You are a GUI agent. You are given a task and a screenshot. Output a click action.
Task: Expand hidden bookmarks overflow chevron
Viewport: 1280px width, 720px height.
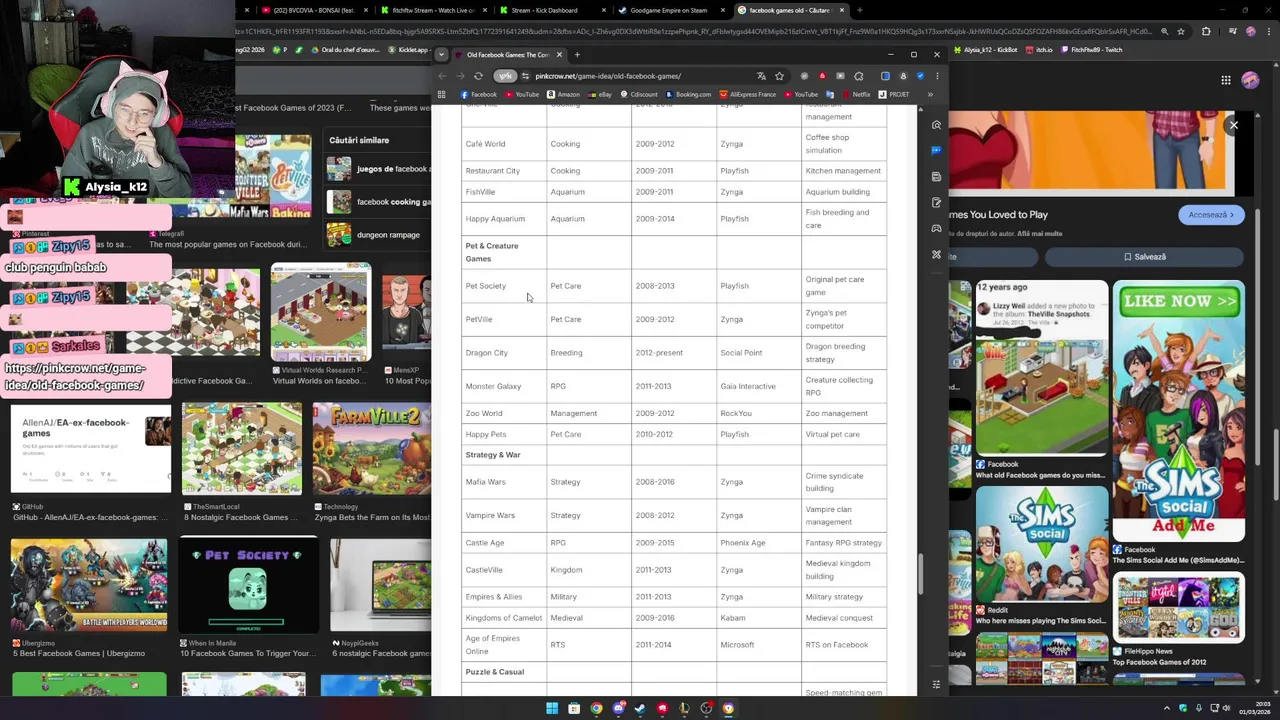930,95
